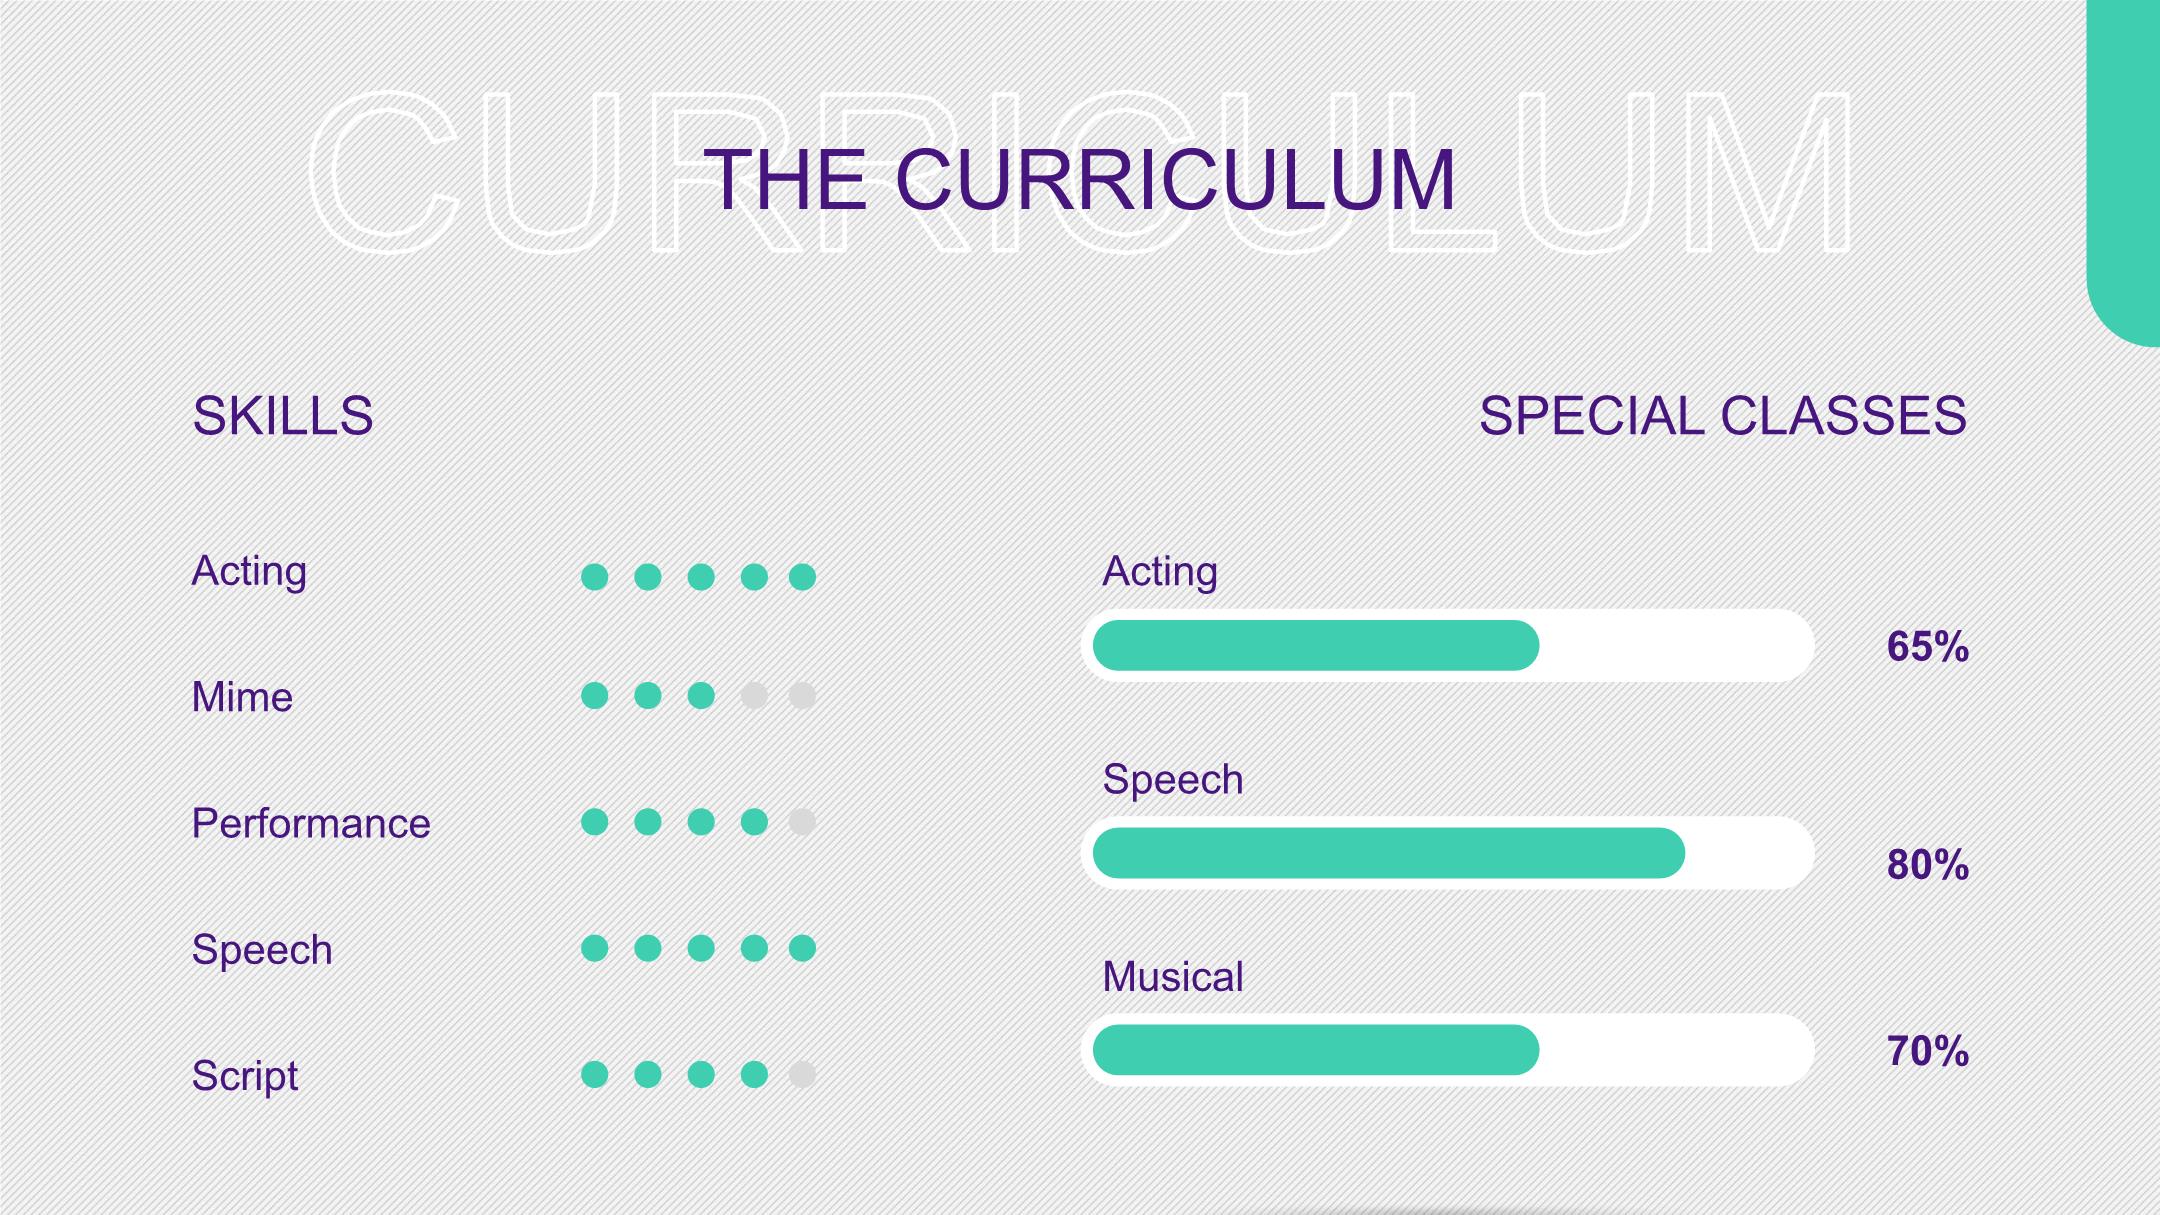
Task: Click the last gray dot in the Mime row
Action: click(x=802, y=696)
